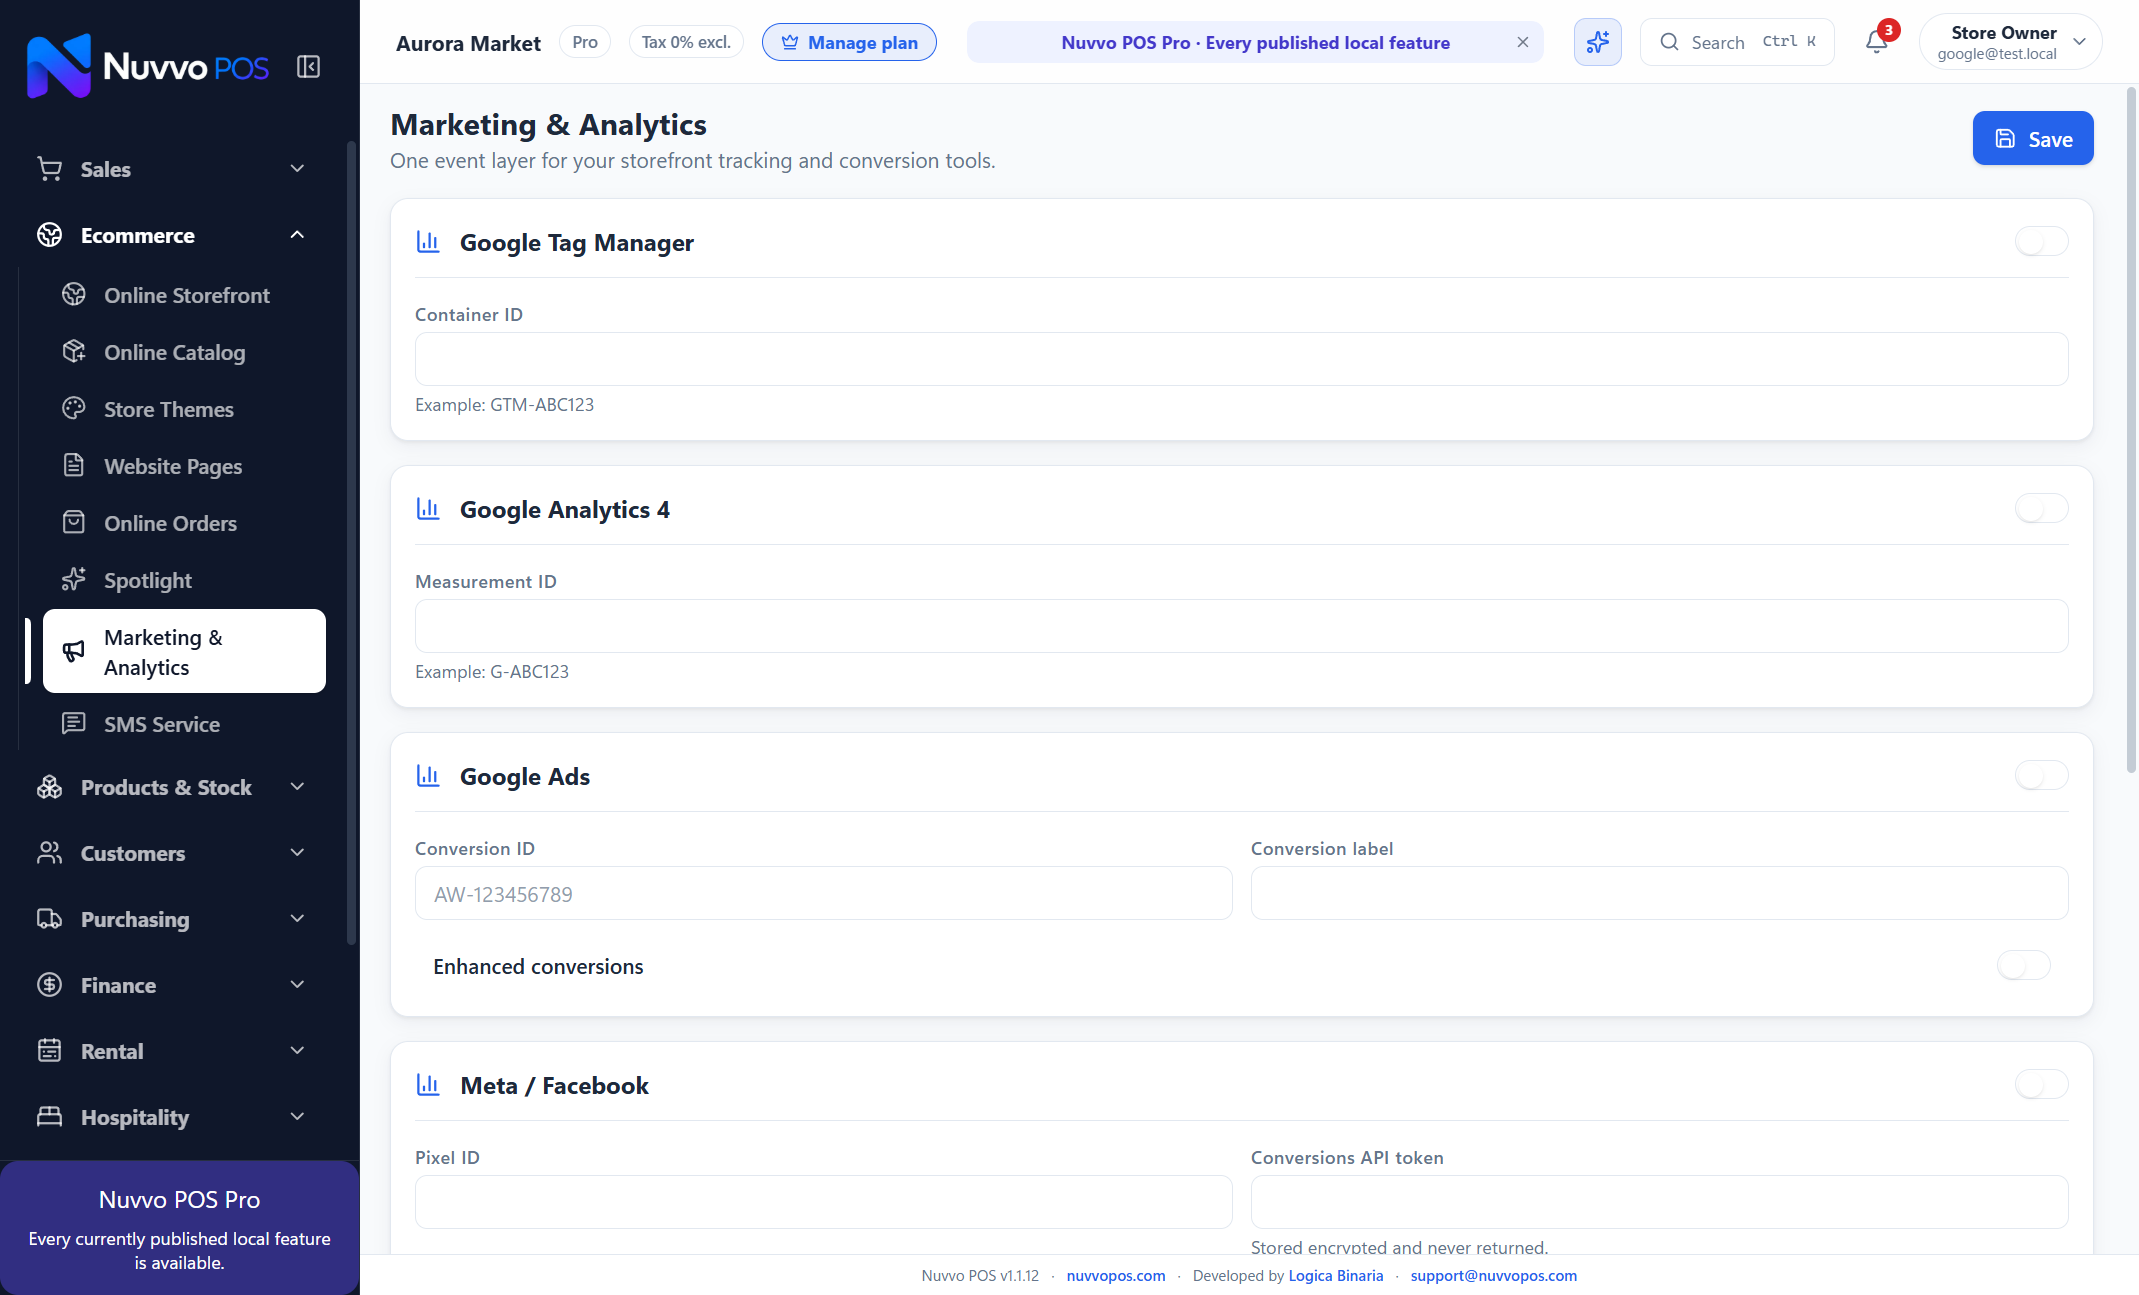Click the GA4 Measurement ID field
Image resolution: width=2139 pixels, height=1295 pixels.
(1241, 626)
